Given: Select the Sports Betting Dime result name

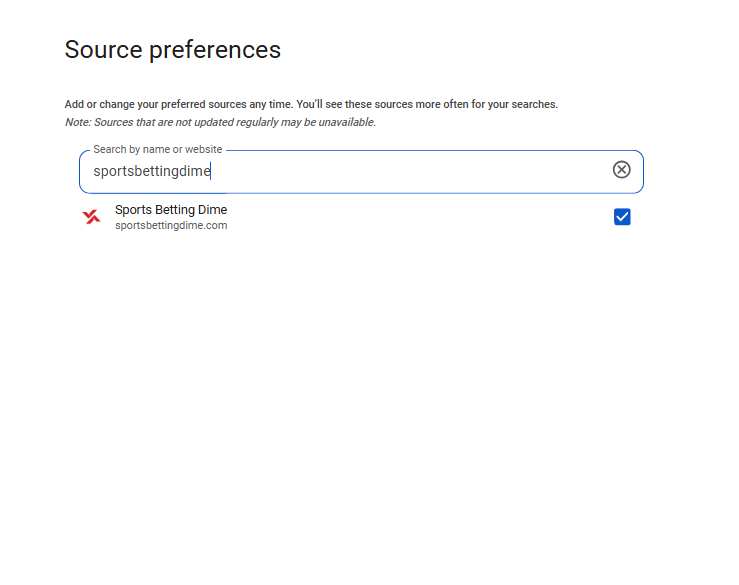Looking at the screenshot, I should pyautogui.click(x=171, y=210).
